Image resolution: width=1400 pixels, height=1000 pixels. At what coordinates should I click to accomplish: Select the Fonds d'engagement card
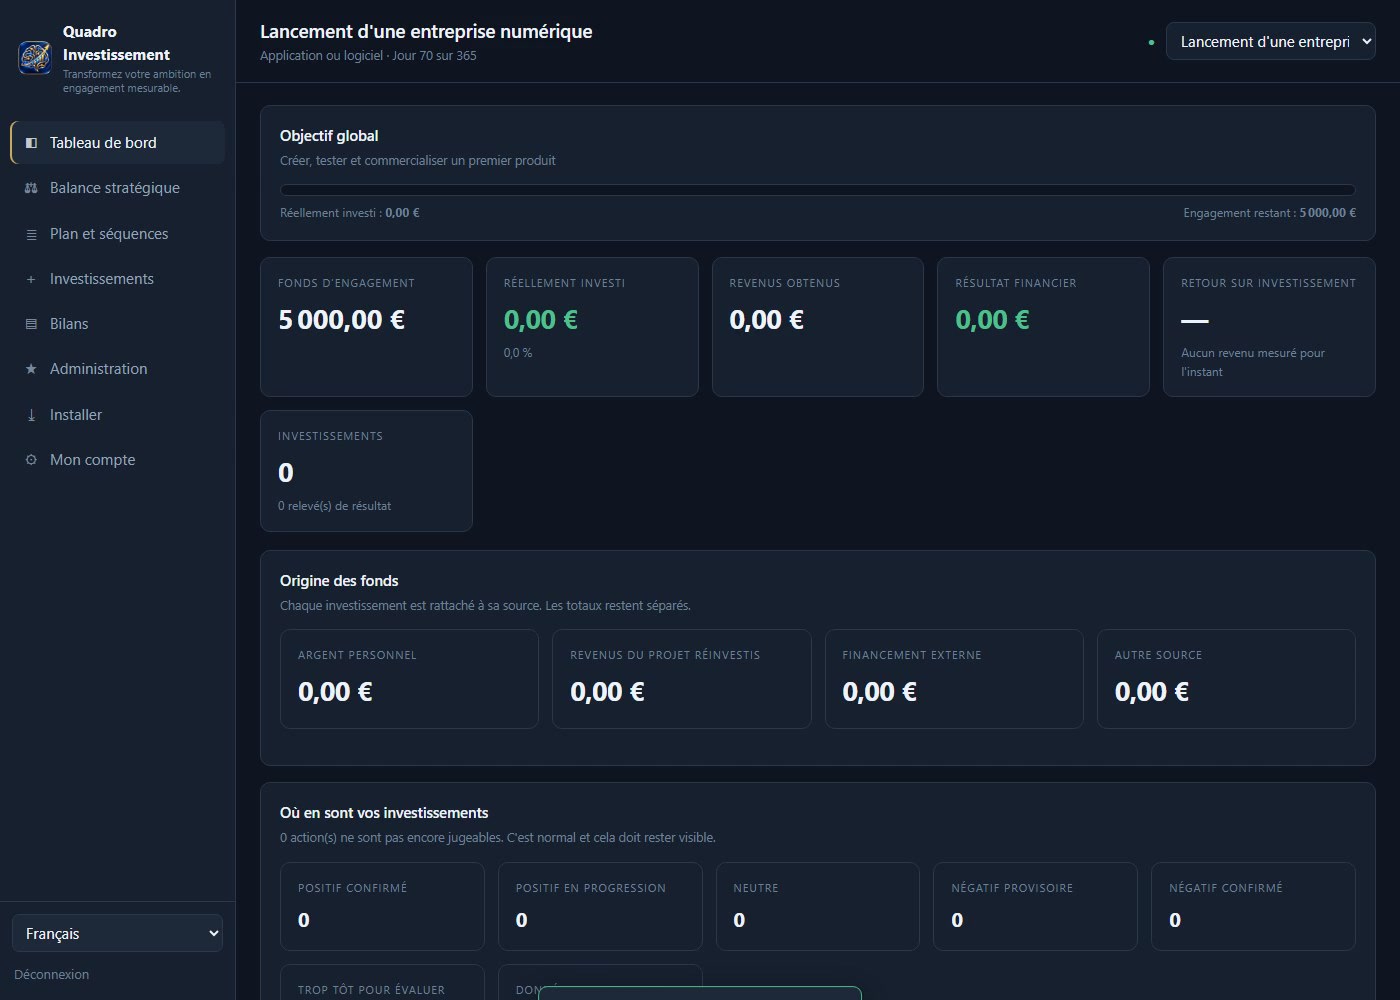[x=366, y=327]
